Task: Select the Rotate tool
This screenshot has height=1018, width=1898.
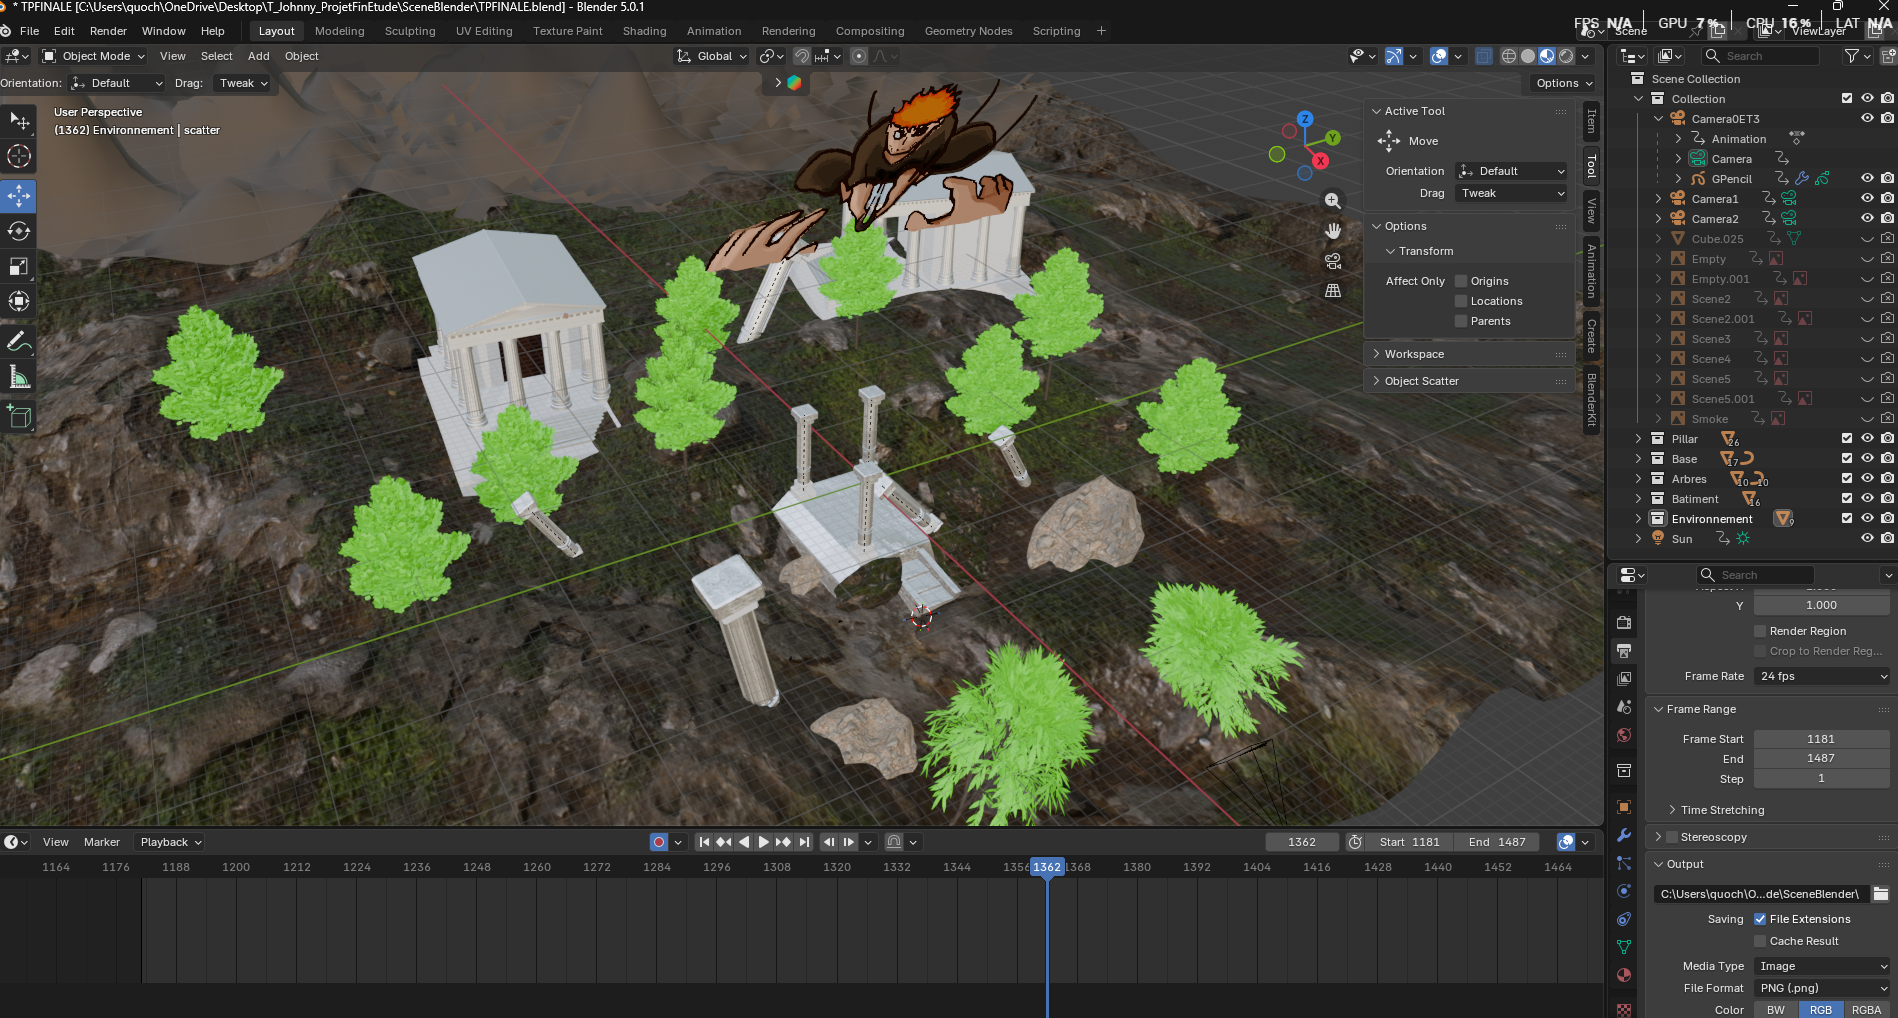Action: click(19, 231)
